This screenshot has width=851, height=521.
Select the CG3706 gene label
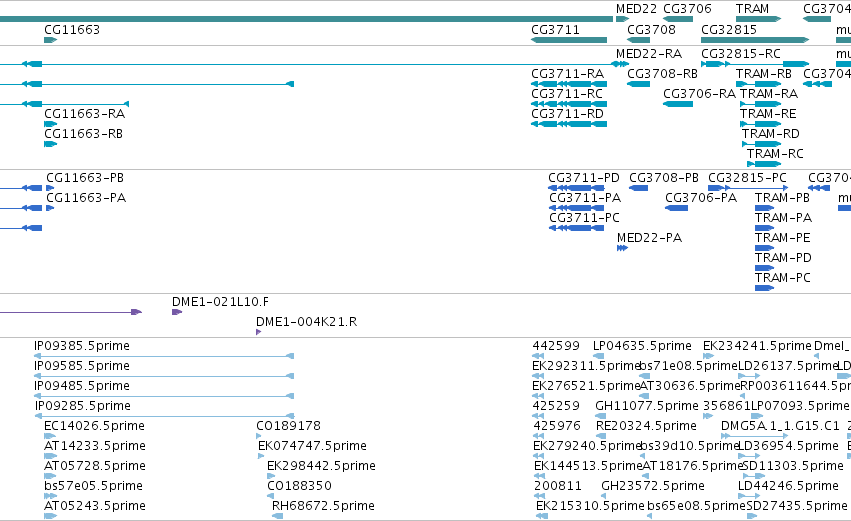[x=687, y=9]
